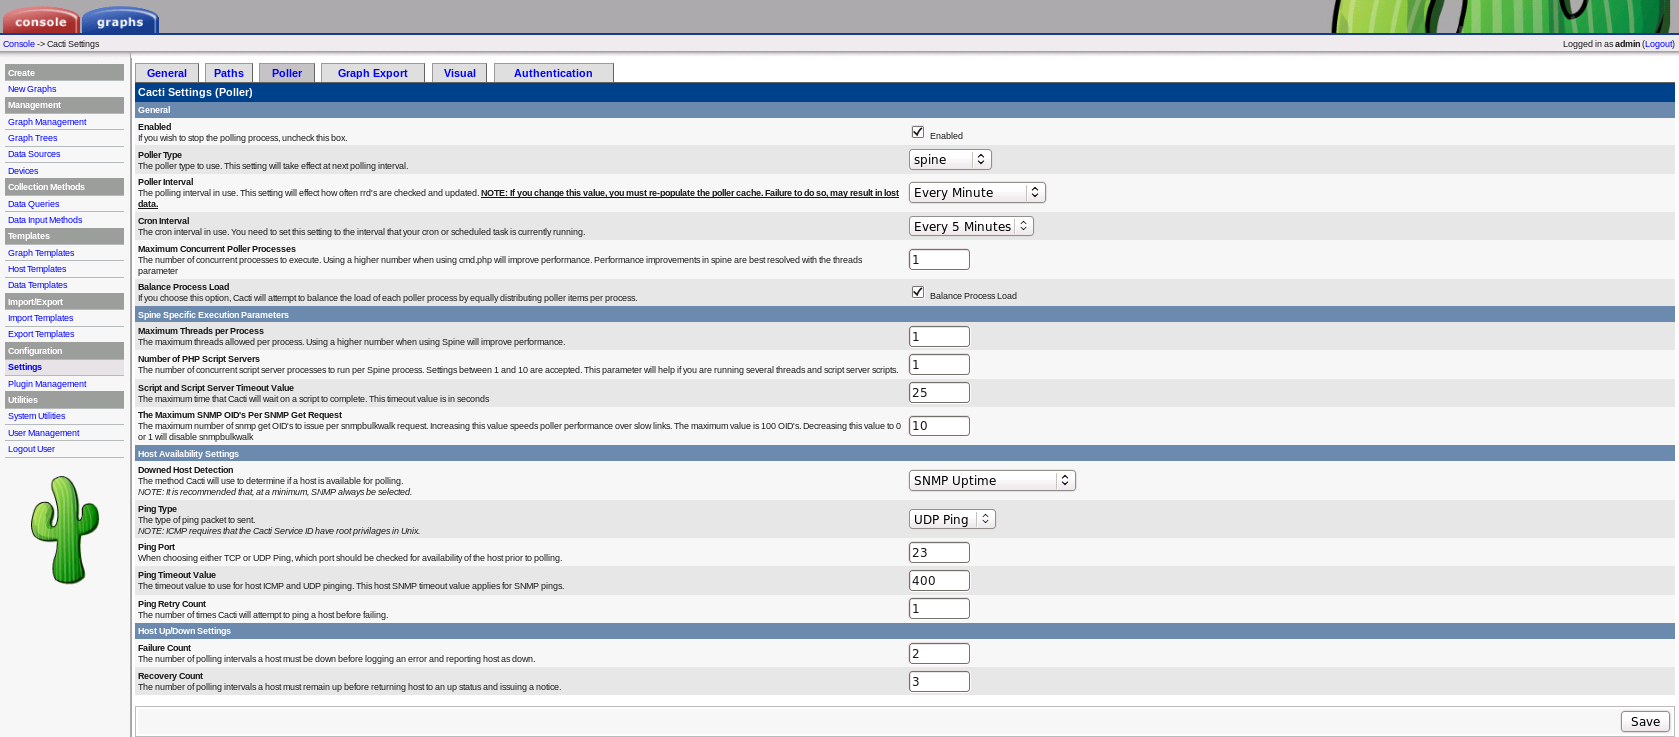The height and width of the screenshot is (737, 1679).
Task: Open Graph Trees in sidebar
Action: 33,138
